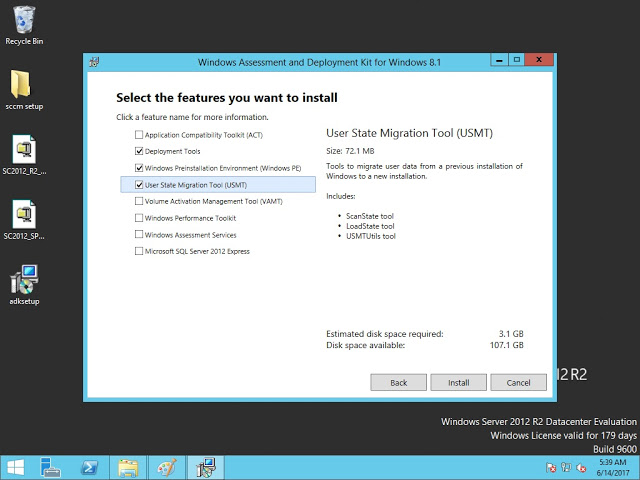Open Server Manager from the taskbar

pyautogui.click(x=52, y=467)
